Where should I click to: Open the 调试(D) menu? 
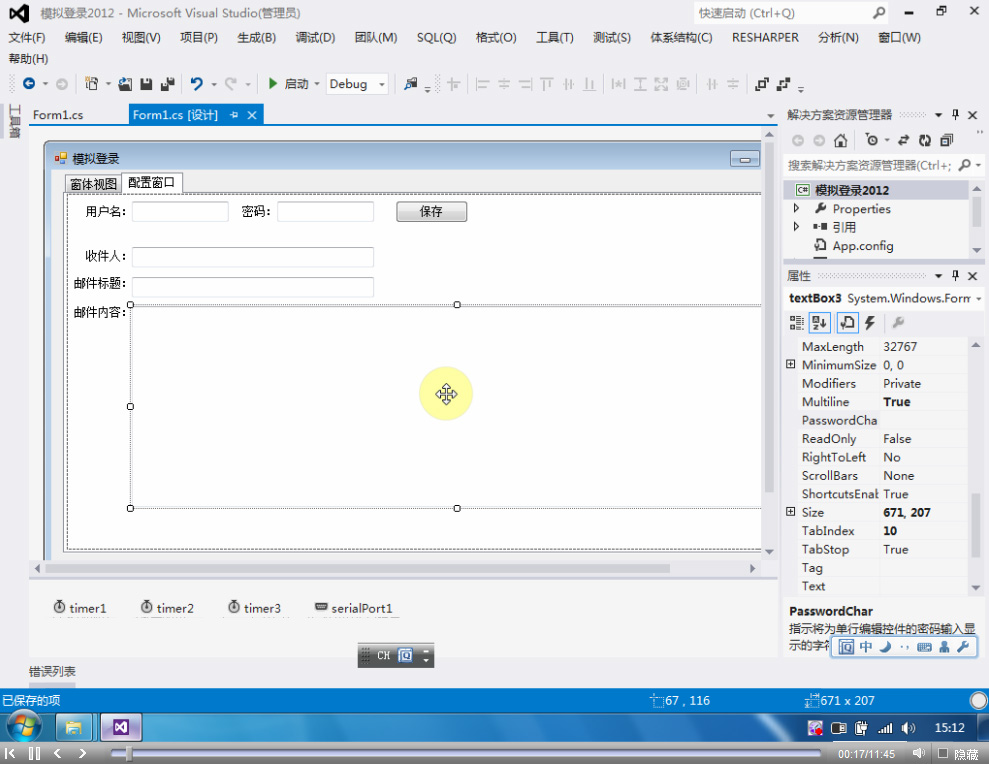click(x=315, y=38)
